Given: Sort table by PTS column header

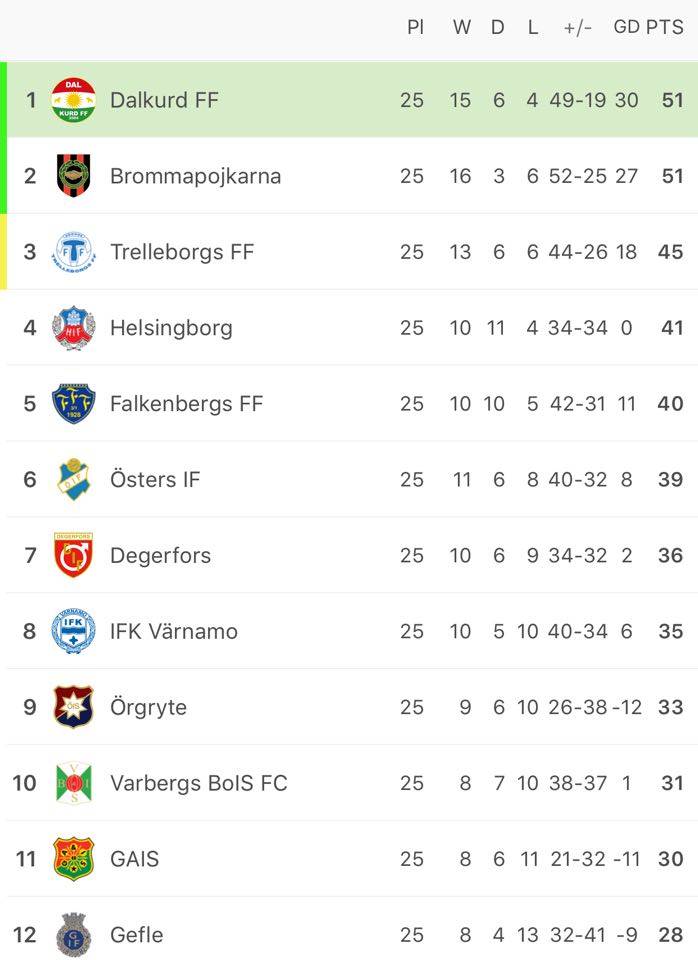Looking at the screenshot, I should pos(664,28).
